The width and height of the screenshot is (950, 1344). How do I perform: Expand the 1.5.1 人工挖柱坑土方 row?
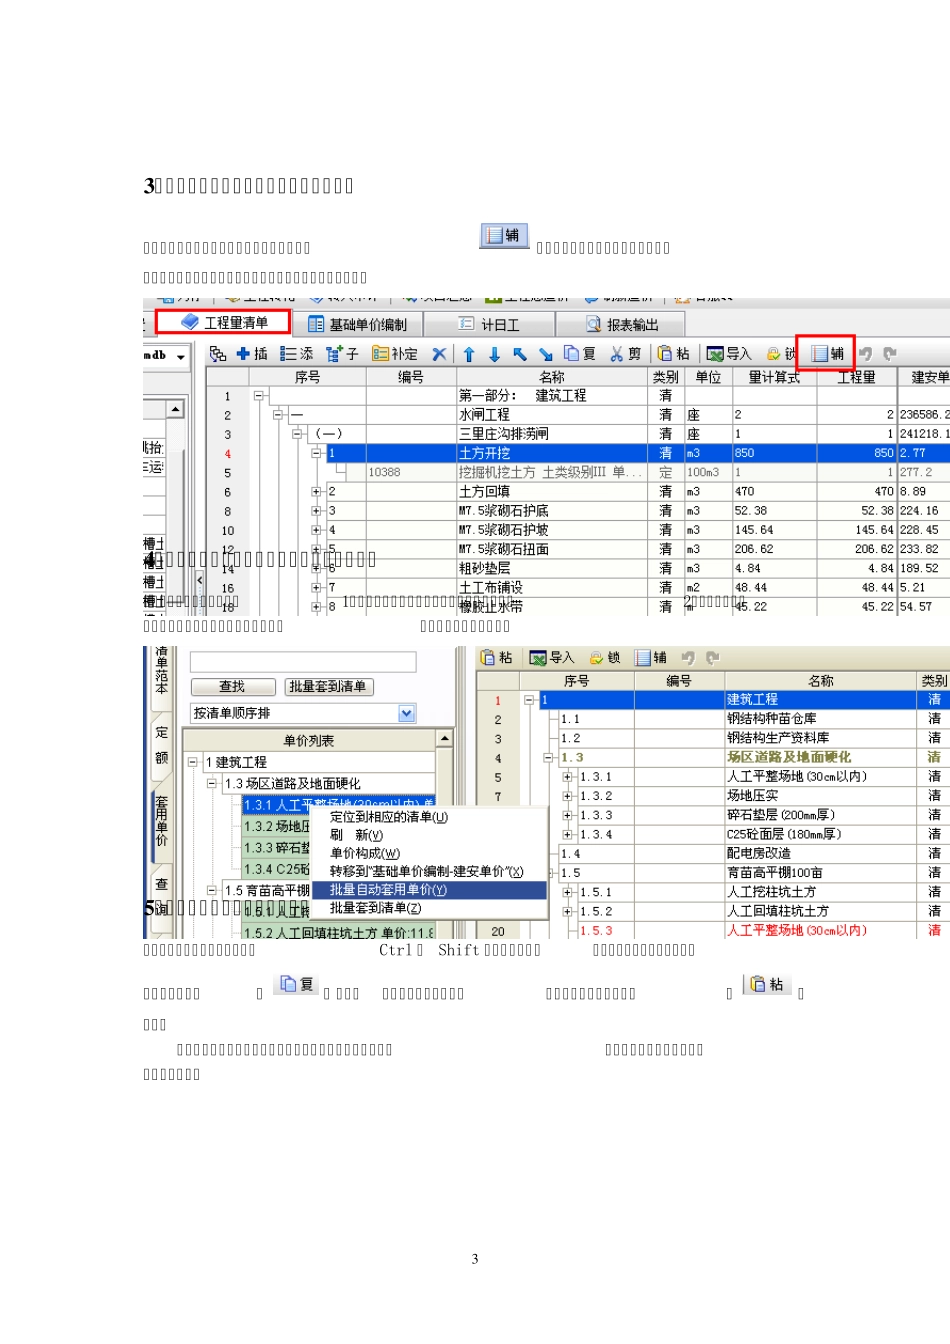click(x=567, y=892)
